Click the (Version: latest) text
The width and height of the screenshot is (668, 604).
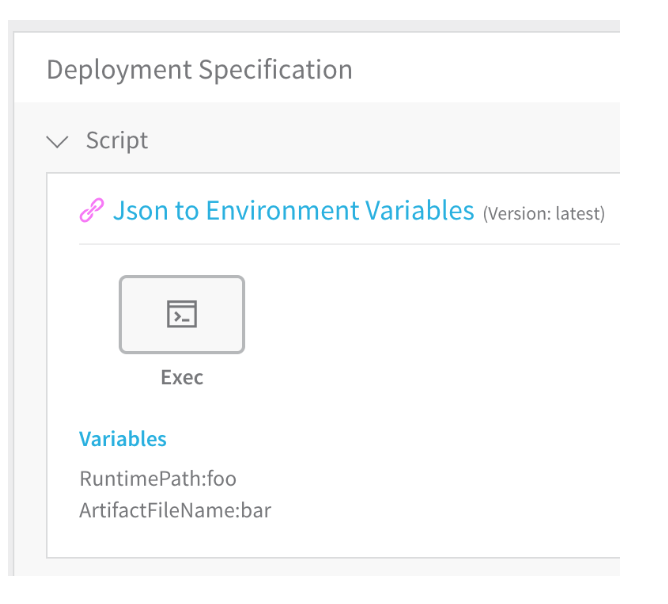[544, 213]
